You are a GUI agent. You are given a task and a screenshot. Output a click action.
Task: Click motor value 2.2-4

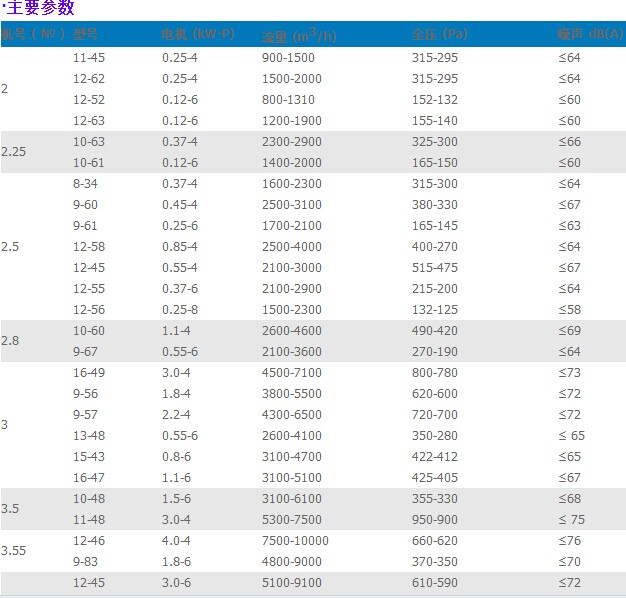coord(176,414)
